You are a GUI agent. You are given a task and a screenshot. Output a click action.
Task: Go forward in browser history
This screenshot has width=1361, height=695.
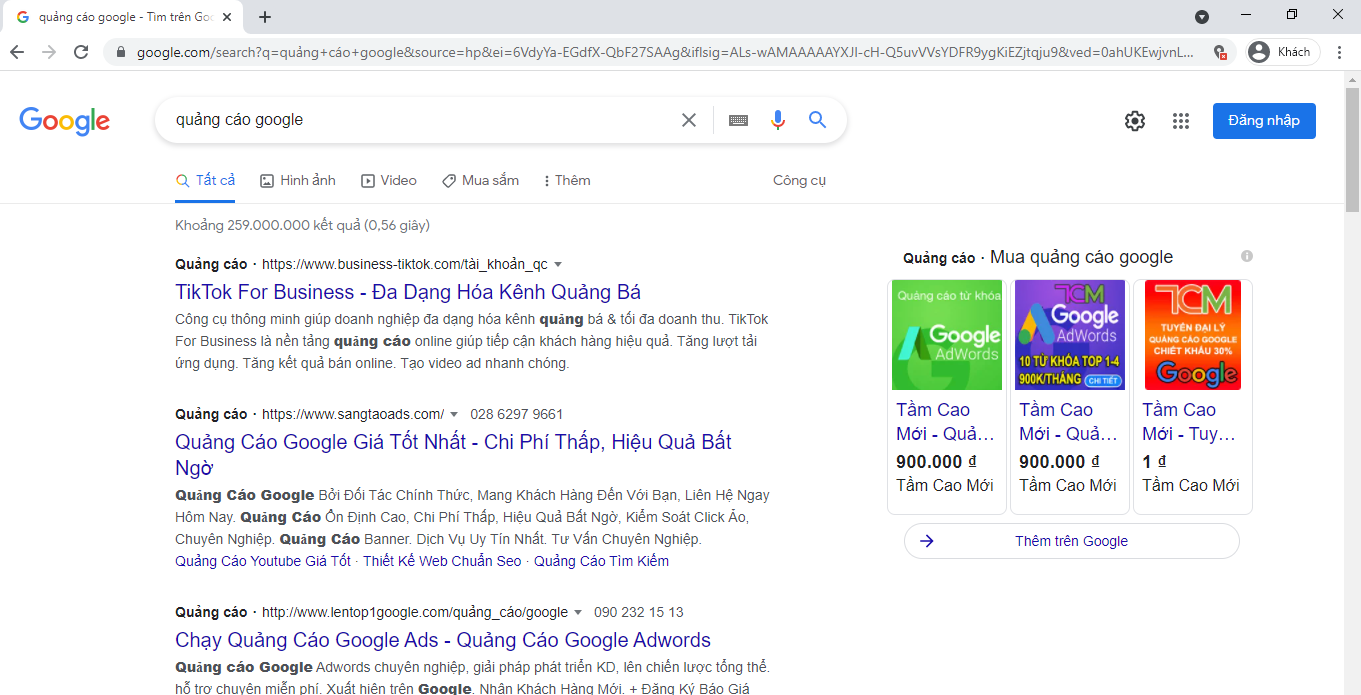[49, 52]
